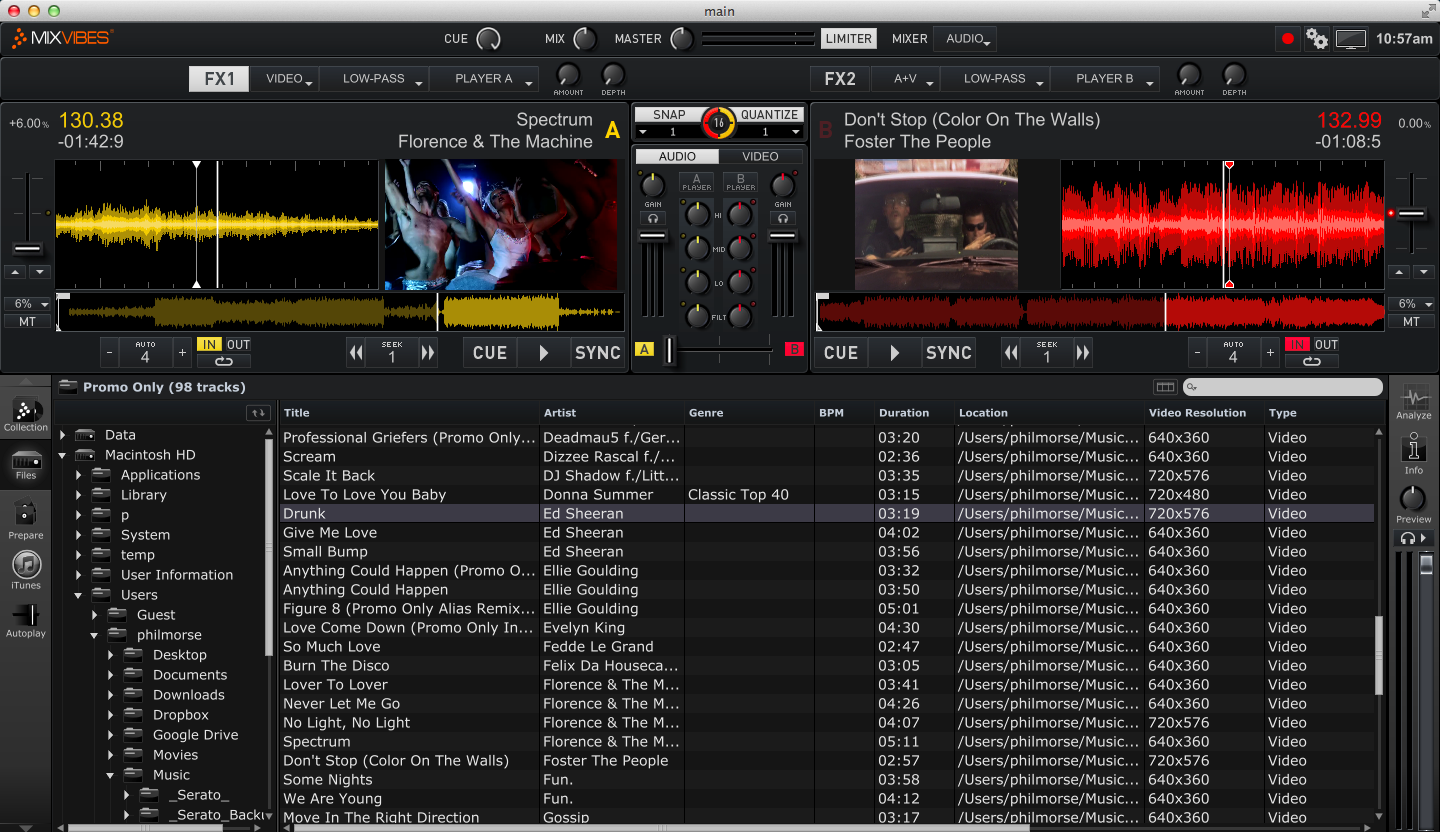Play deck B
The image size is (1440, 832).
pos(894,352)
